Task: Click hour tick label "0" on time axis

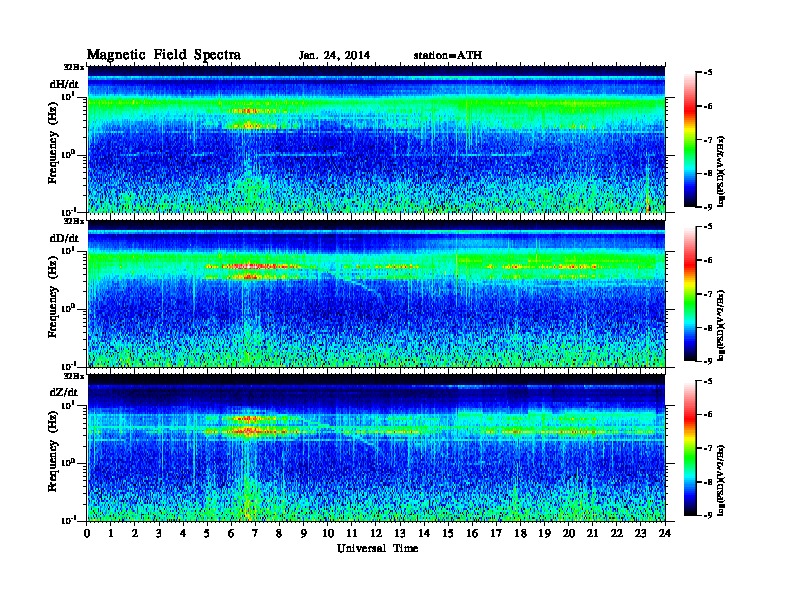Action: coord(87,533)
